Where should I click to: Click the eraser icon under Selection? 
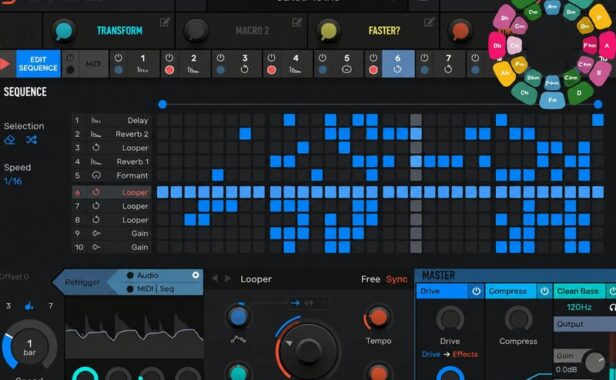click(9, 140)
